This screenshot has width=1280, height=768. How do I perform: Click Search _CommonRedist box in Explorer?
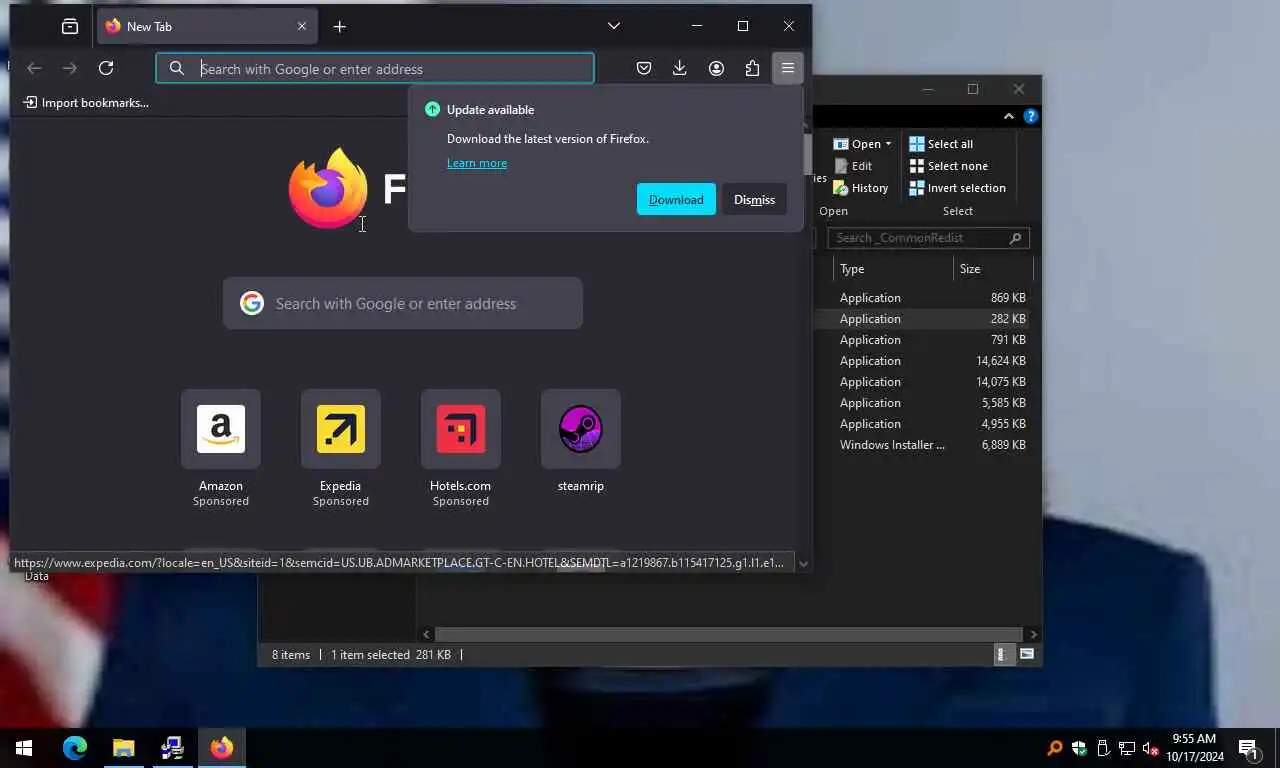click(x=928, y=238)
